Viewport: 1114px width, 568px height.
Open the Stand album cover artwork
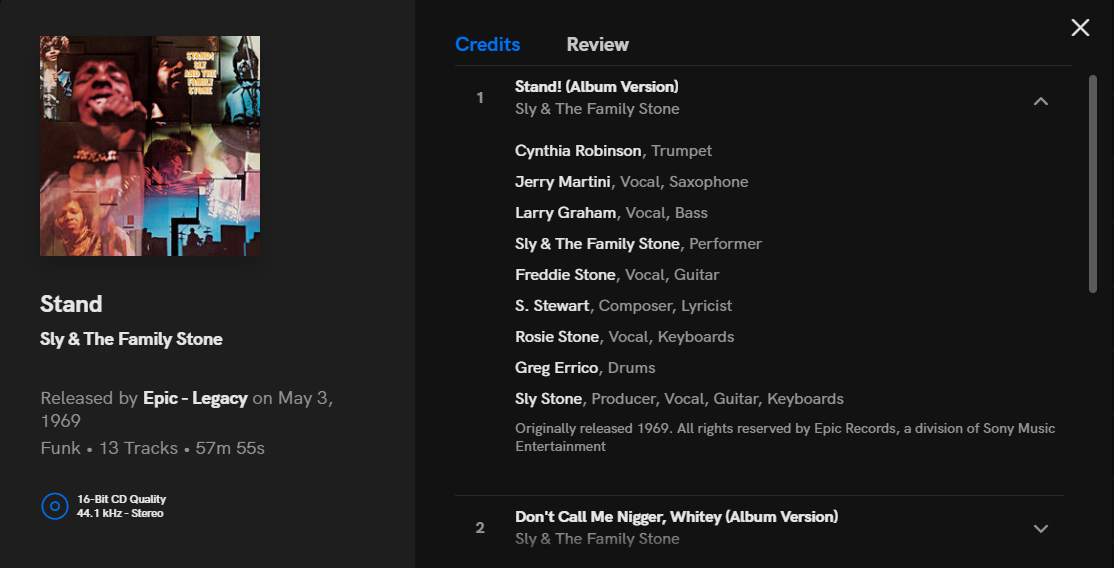150,146
